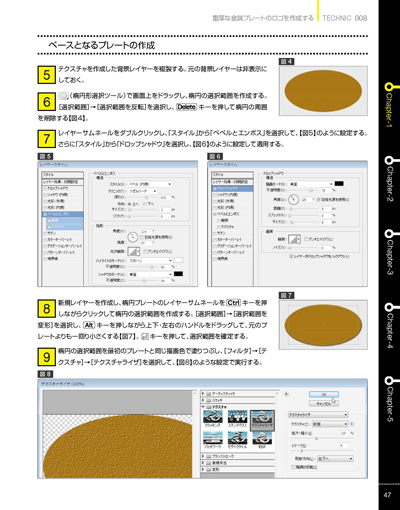The image size is (400, 510).
Task: Select Drop Shadow in the styles list
Action: click(x=232, y=188)
